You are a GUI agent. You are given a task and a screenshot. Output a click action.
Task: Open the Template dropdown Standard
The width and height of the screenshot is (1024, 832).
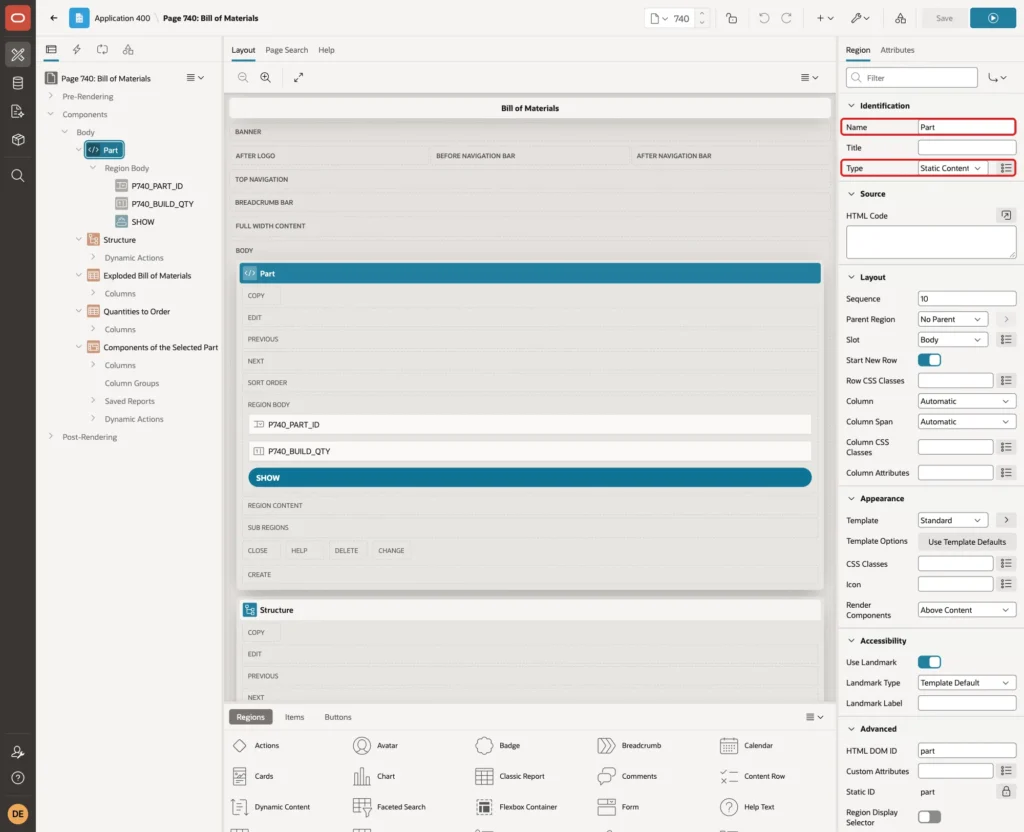pos(952,520)
